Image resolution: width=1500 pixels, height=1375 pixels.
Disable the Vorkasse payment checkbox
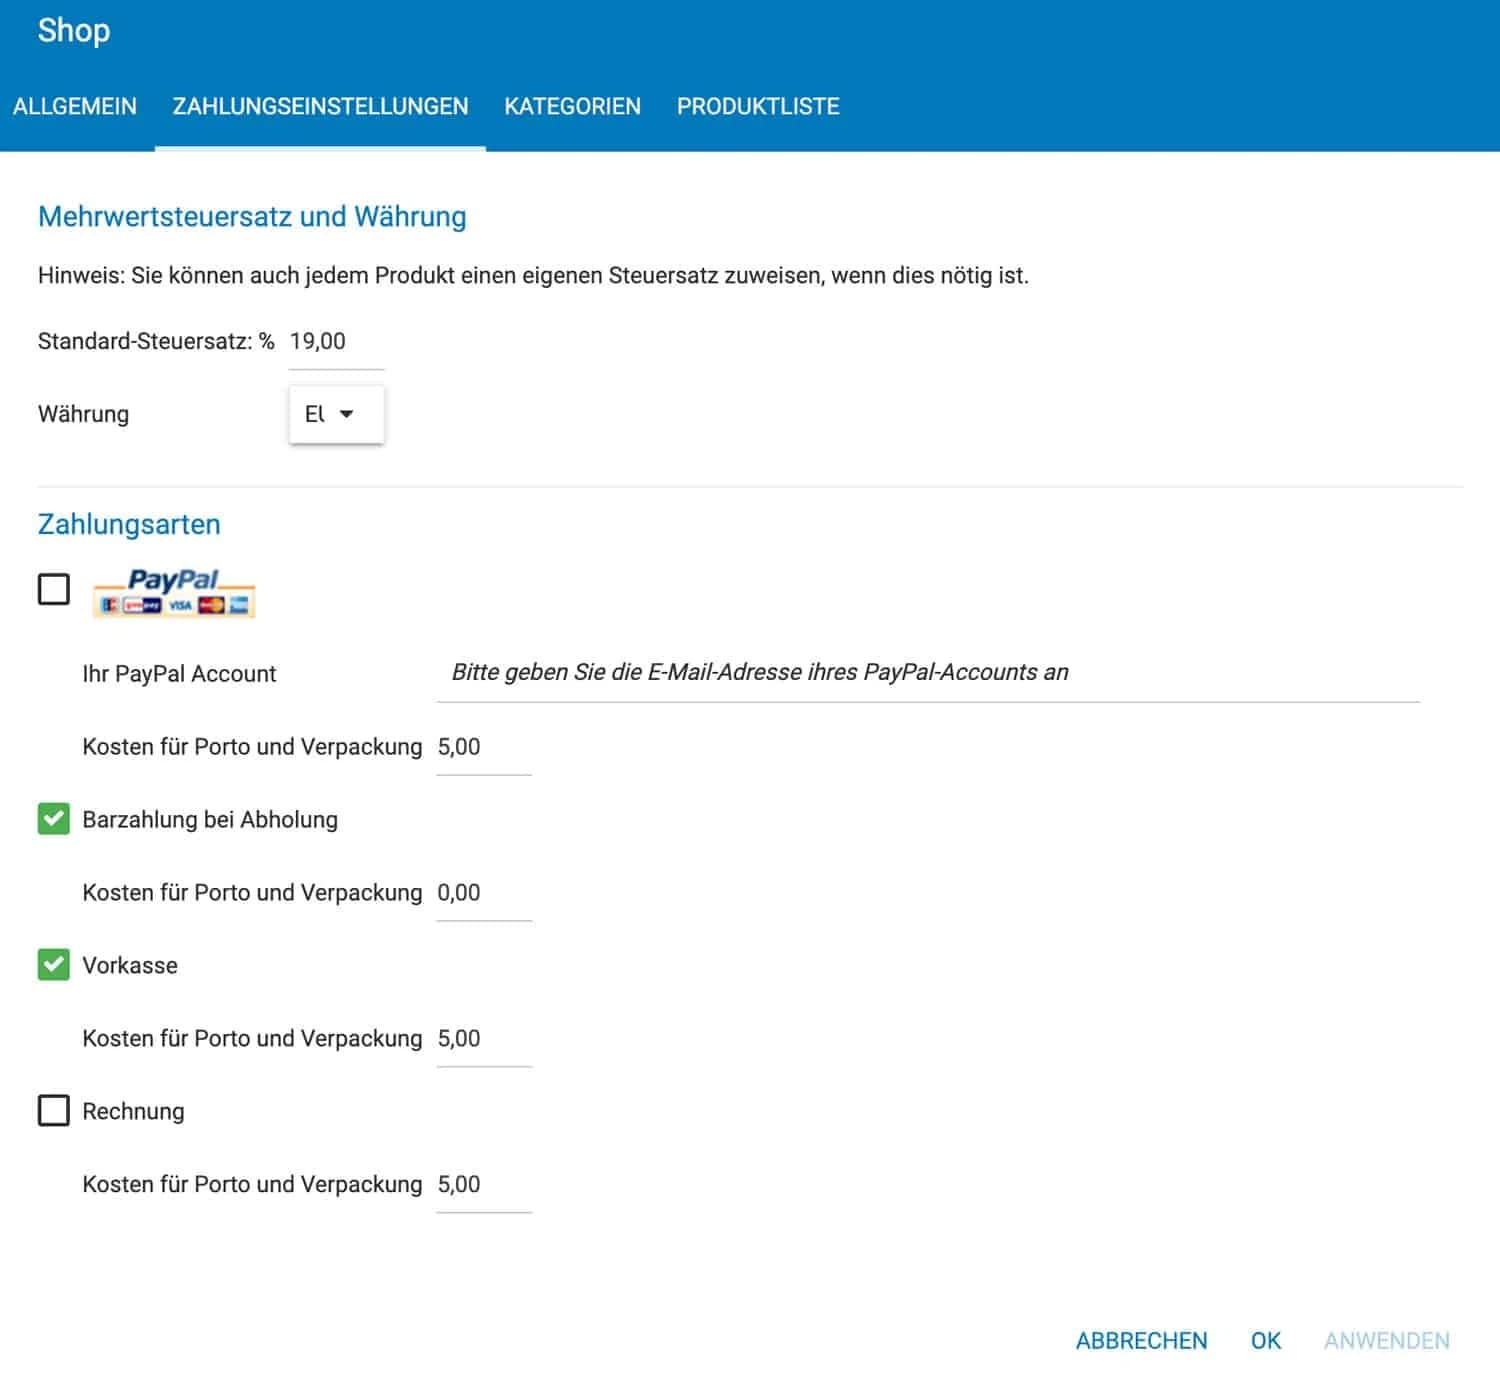54,965
